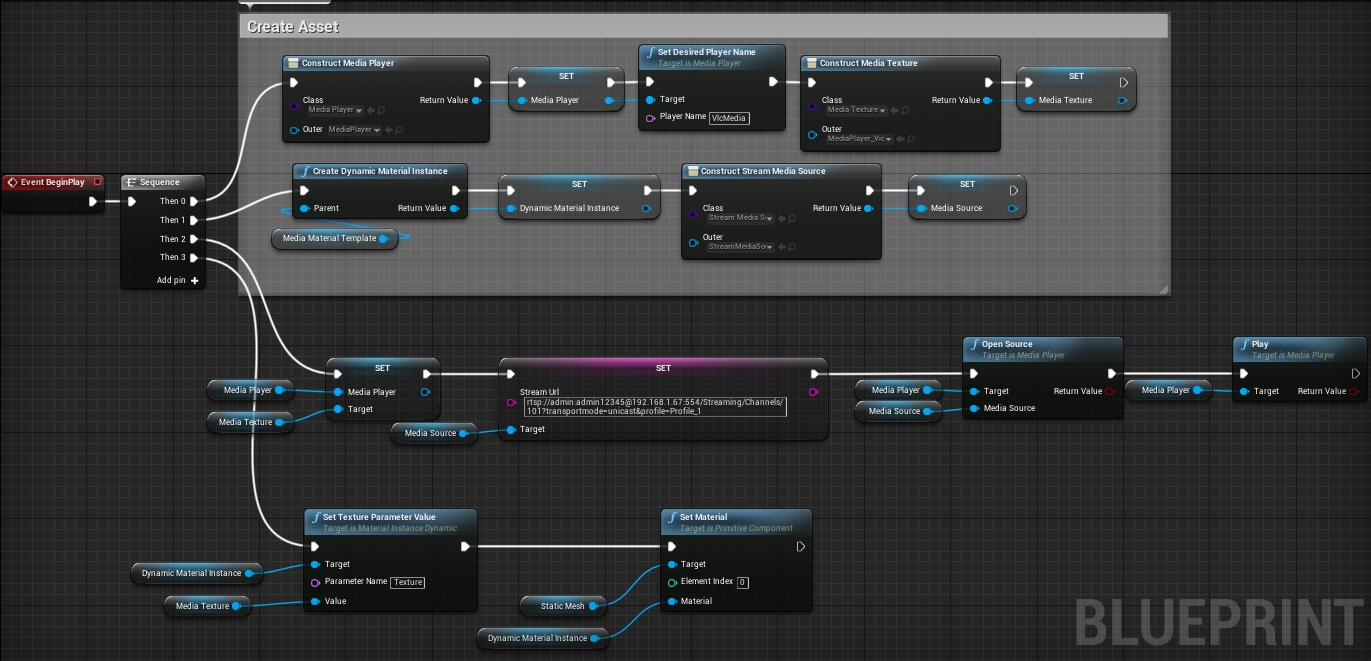Click the Player Name field showing VlcMedia
This screenshot has width=1371, height=661.
[x=728, y=118]
